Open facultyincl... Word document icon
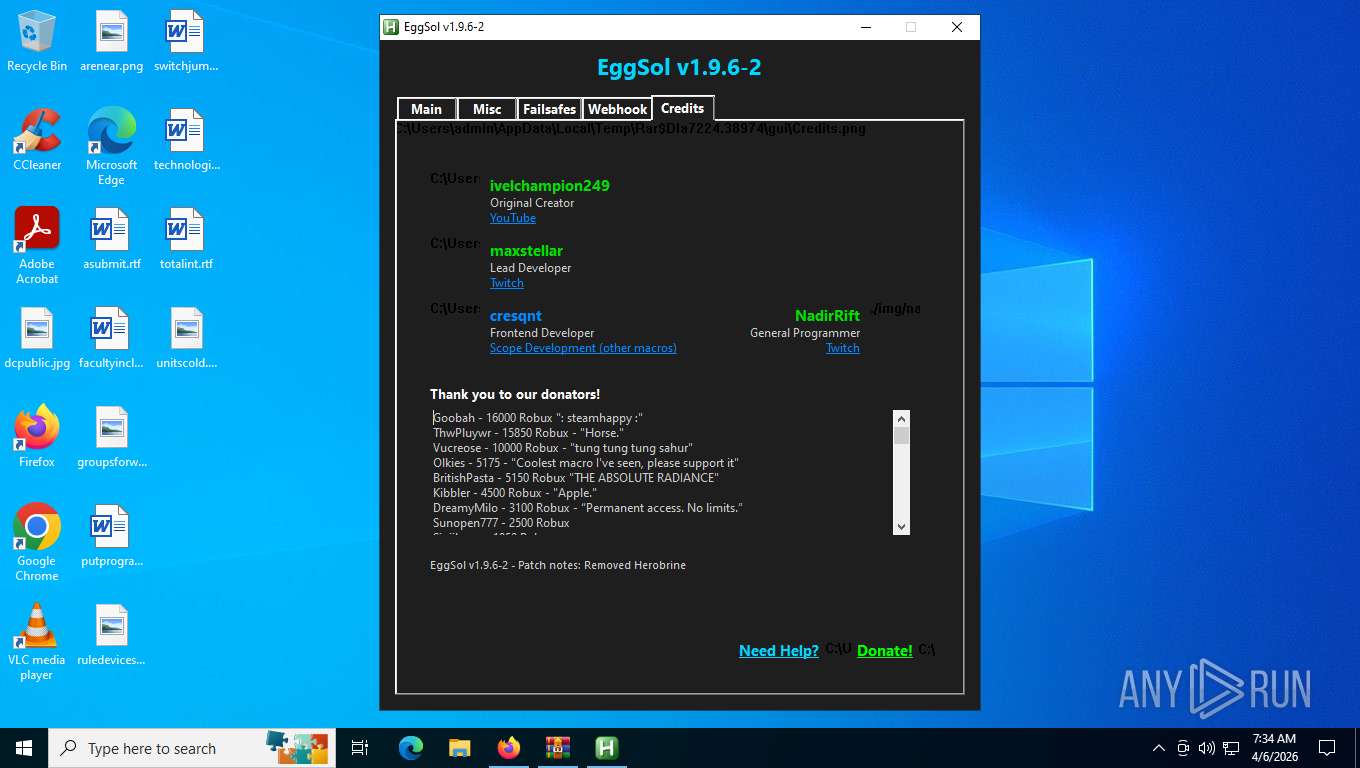 pyautogui.click(x=112, y=338)
